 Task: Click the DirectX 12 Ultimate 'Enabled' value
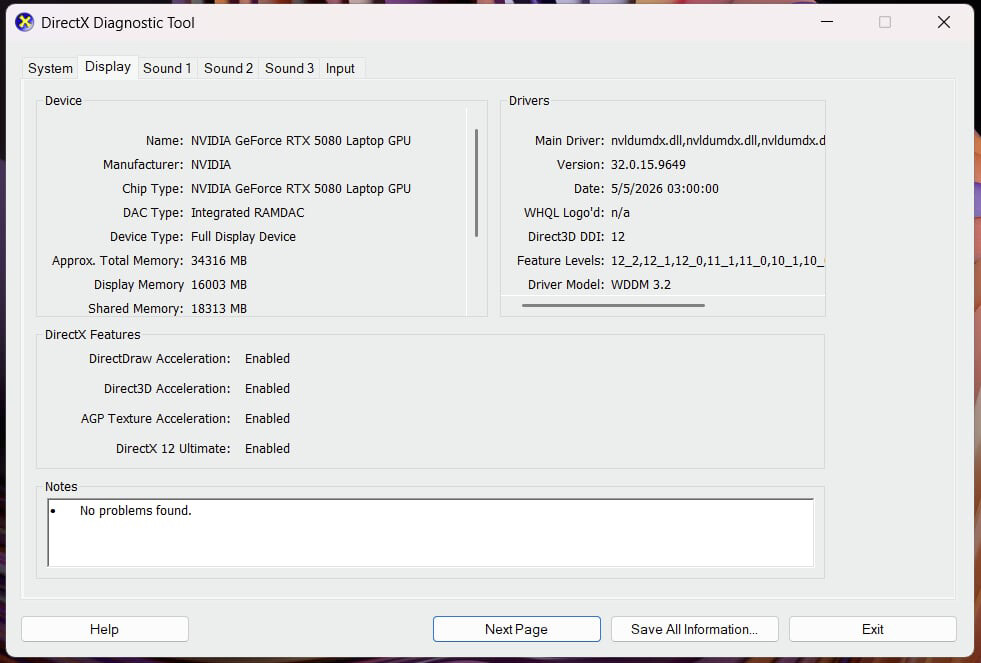(x=267, y=448)
